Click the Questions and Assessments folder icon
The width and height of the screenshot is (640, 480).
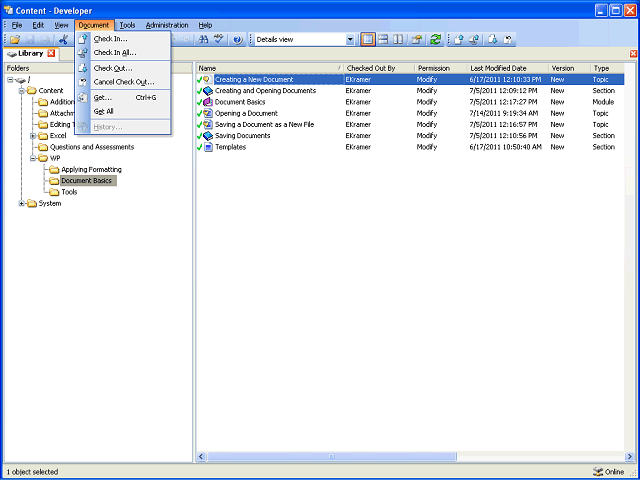click(43, 147)
